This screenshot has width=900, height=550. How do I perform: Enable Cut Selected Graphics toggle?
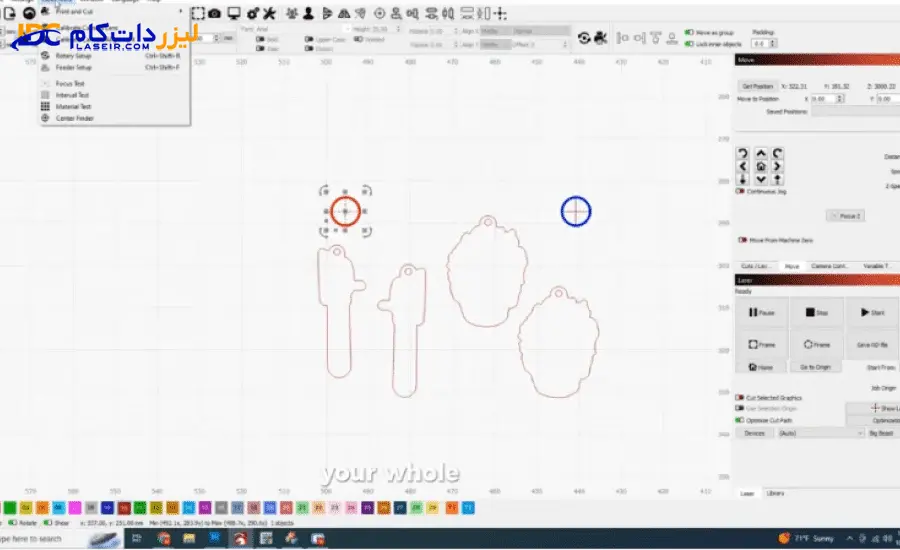[x=741, y=398]
